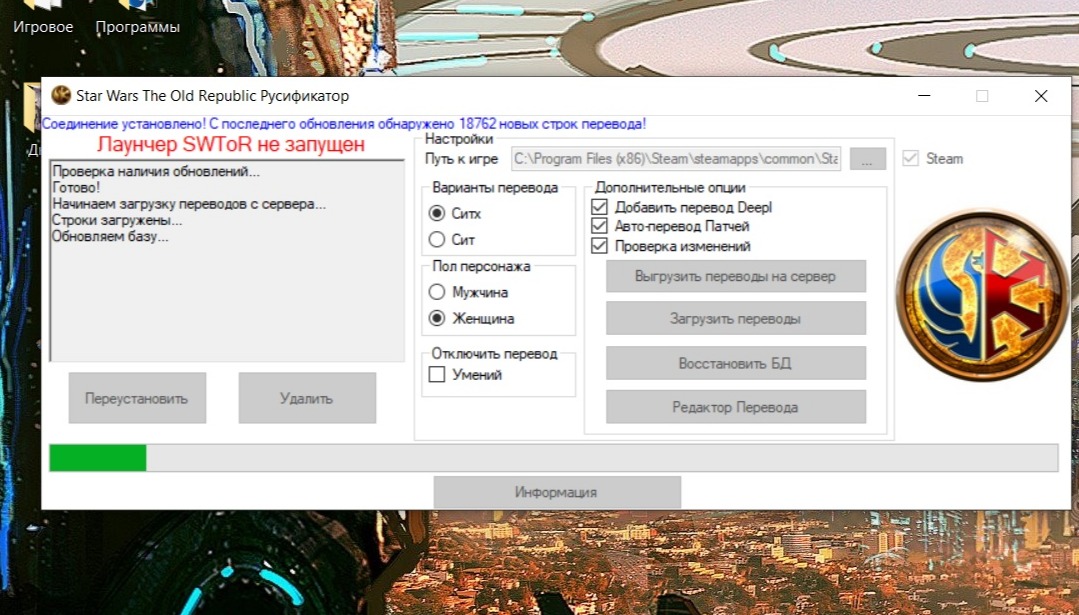Toggle Добавить перевод Deepl checkbox
The image size is (1079, 615).
(599, 207)
